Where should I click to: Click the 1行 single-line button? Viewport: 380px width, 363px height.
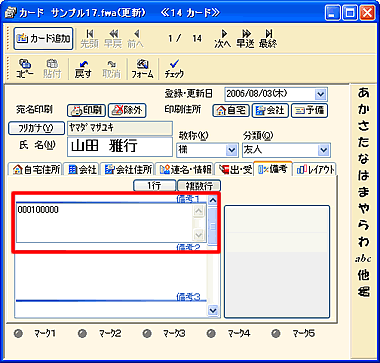click(154, 186)
